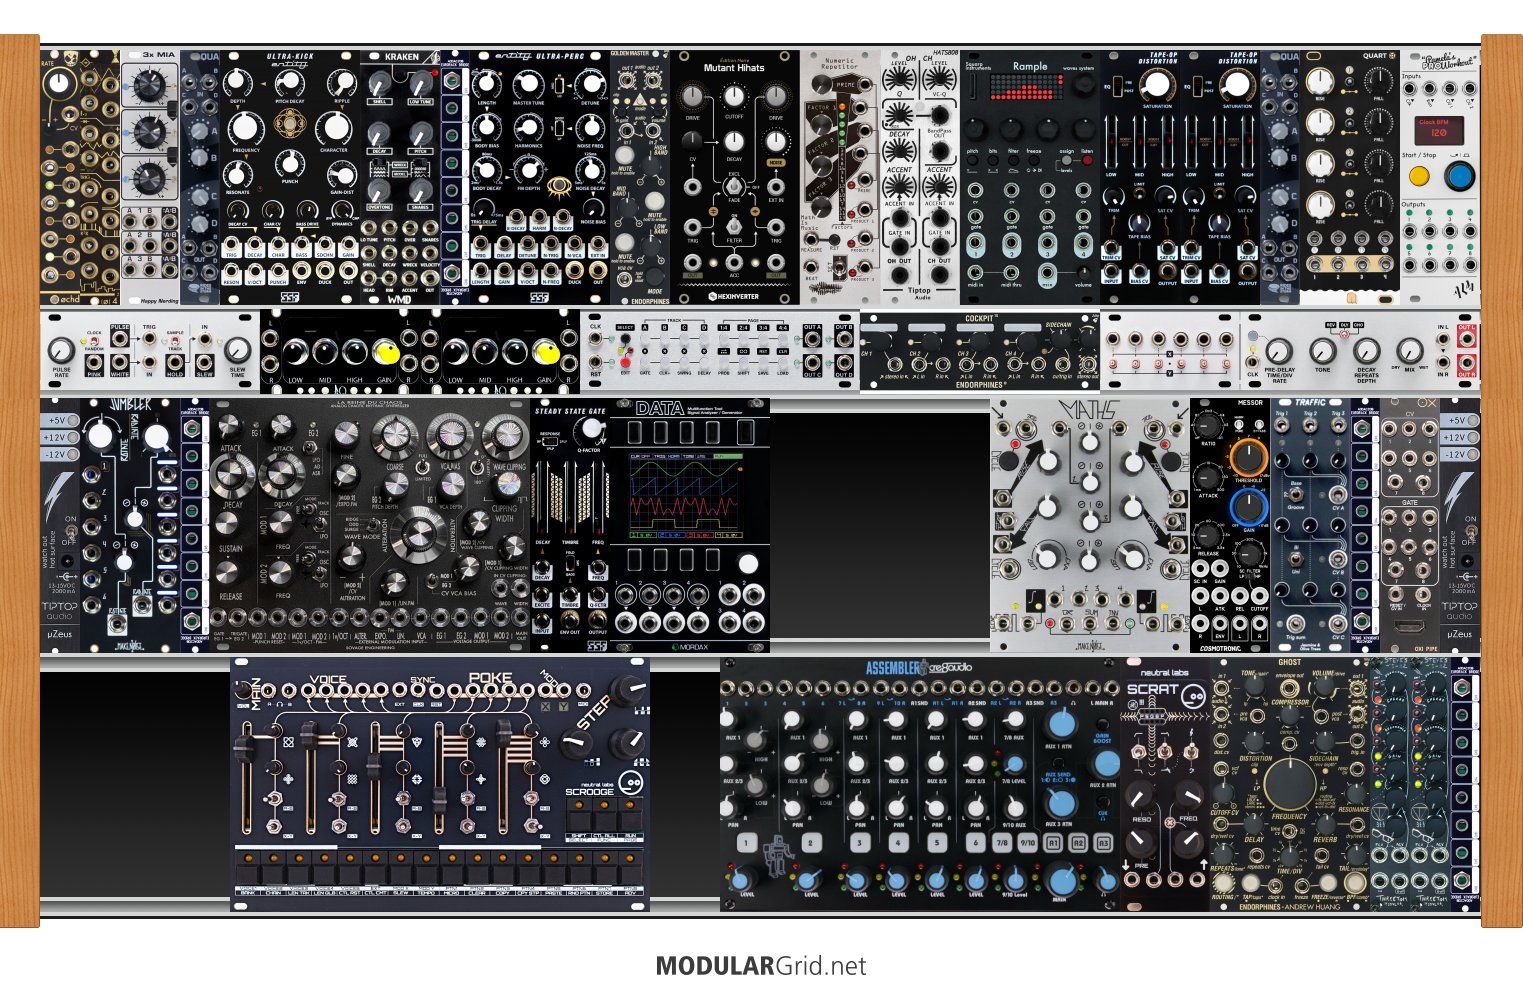Image resolution: width=1523 pixels, height=987 pixels.
Task: Click the large FREQUENCY knob on Ghost
Action: coord(1289,784)
